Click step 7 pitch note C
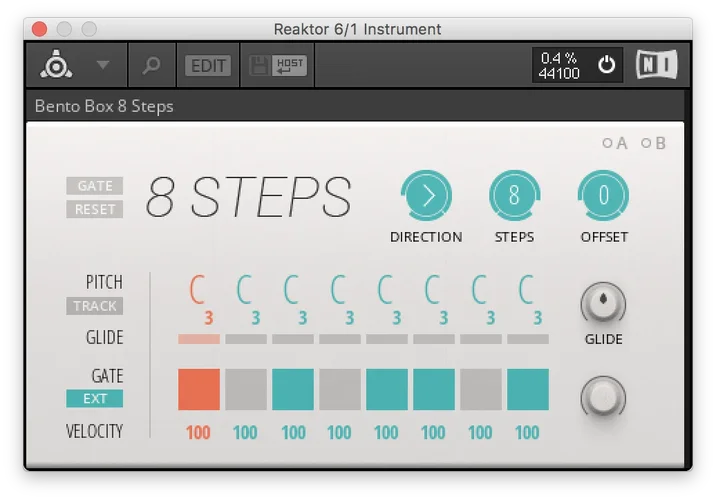 click(x=480, y=289)
